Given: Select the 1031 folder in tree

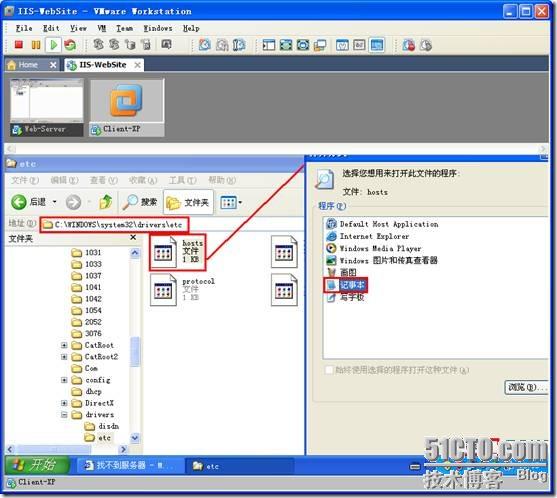Looking at the screenshot, I should pos(87,253).
